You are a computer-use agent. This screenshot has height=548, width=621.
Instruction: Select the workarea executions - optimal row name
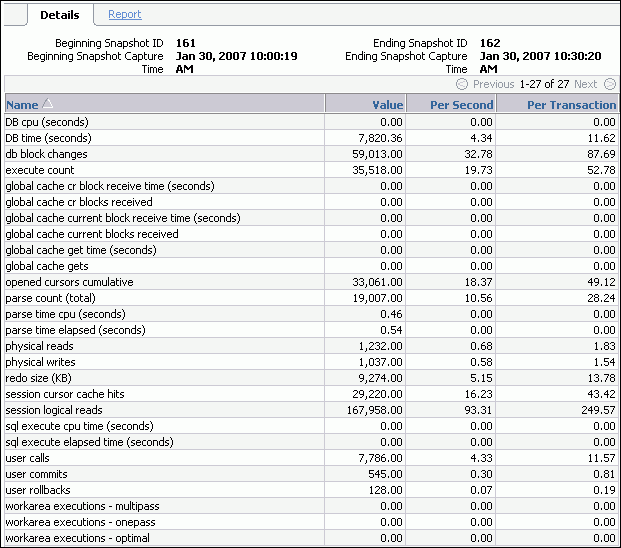tap(77, 538)
